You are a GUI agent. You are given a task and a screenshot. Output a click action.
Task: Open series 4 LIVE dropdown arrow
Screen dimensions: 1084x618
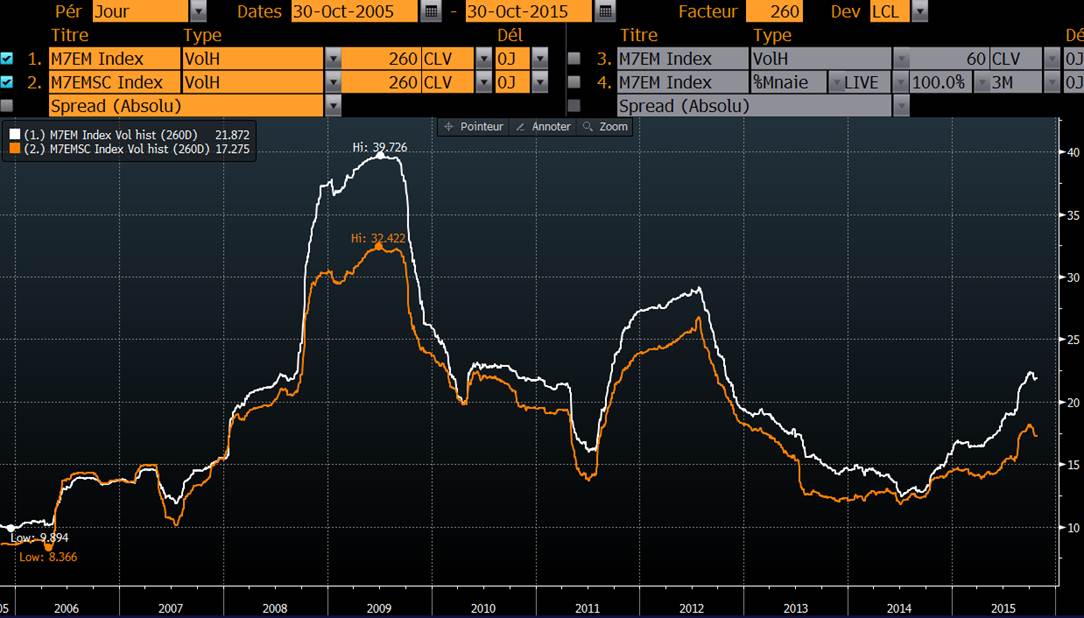(x=901, y=82)
